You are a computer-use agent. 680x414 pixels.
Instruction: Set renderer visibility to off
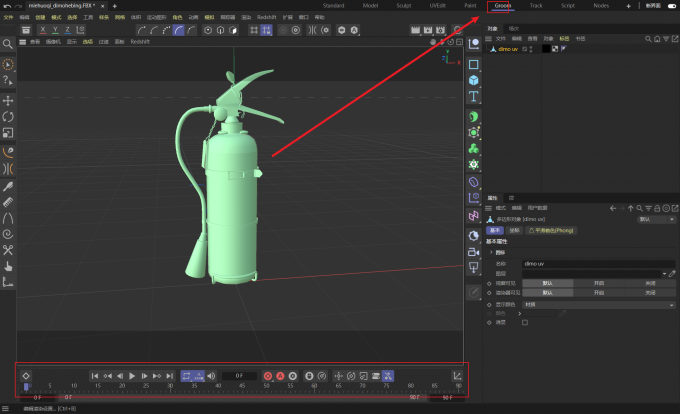(x=650, y=293)
